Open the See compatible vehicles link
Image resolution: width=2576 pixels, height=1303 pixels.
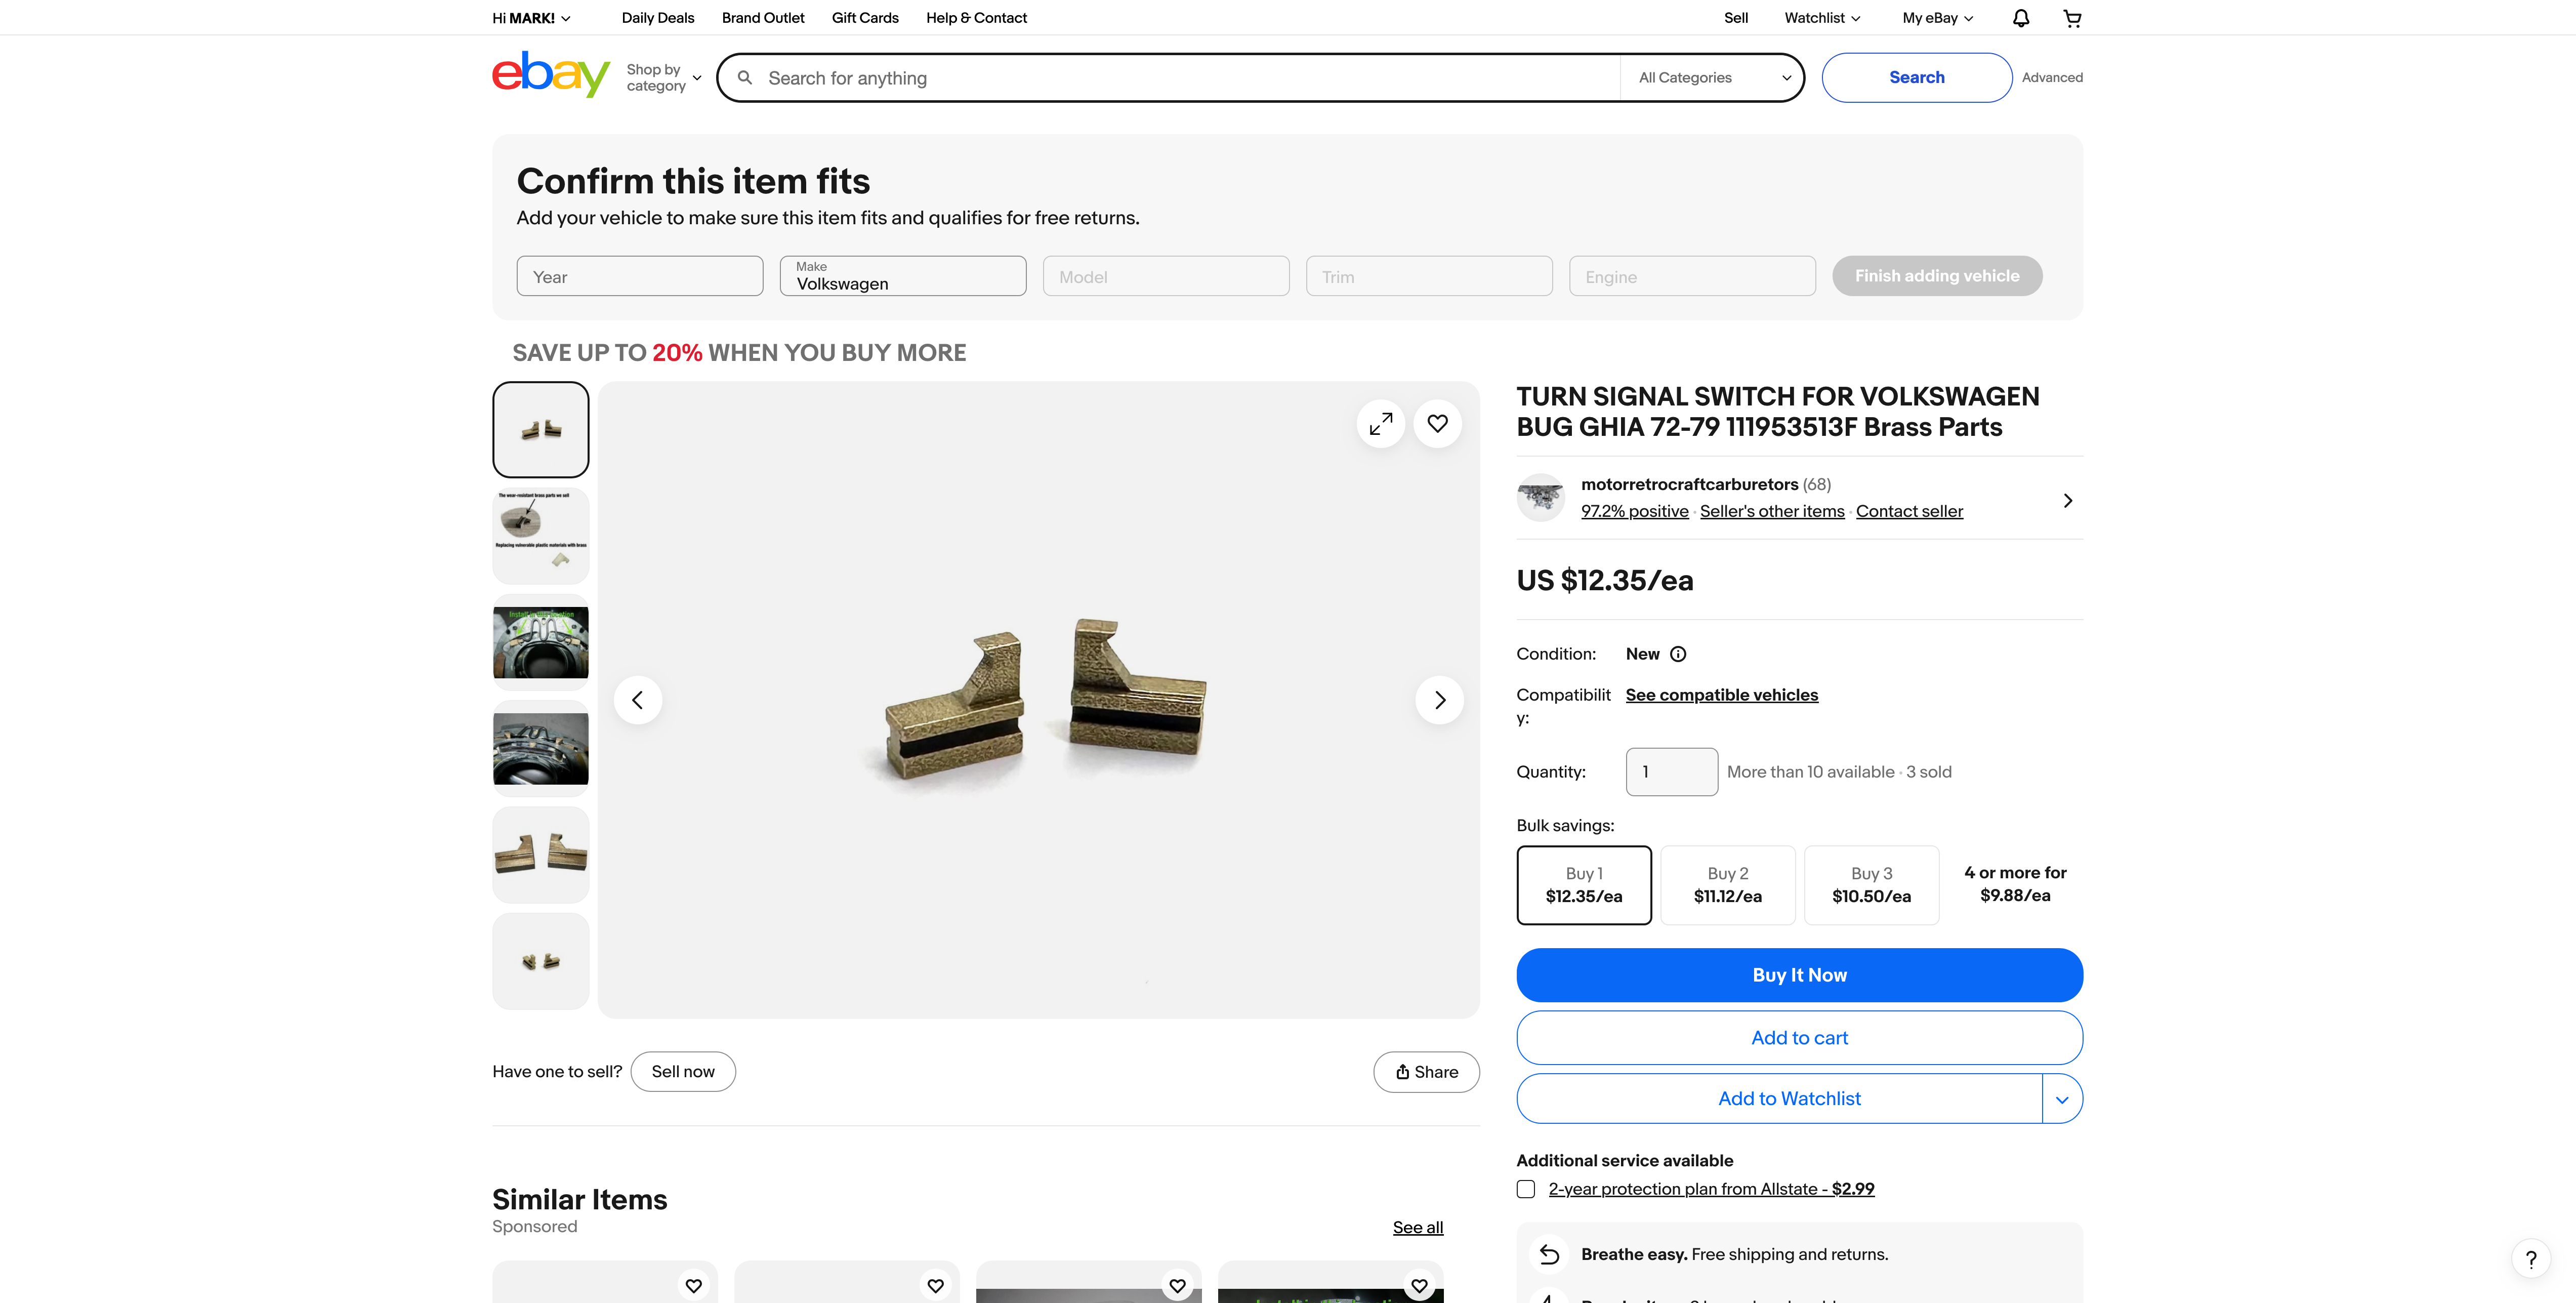1721,695
